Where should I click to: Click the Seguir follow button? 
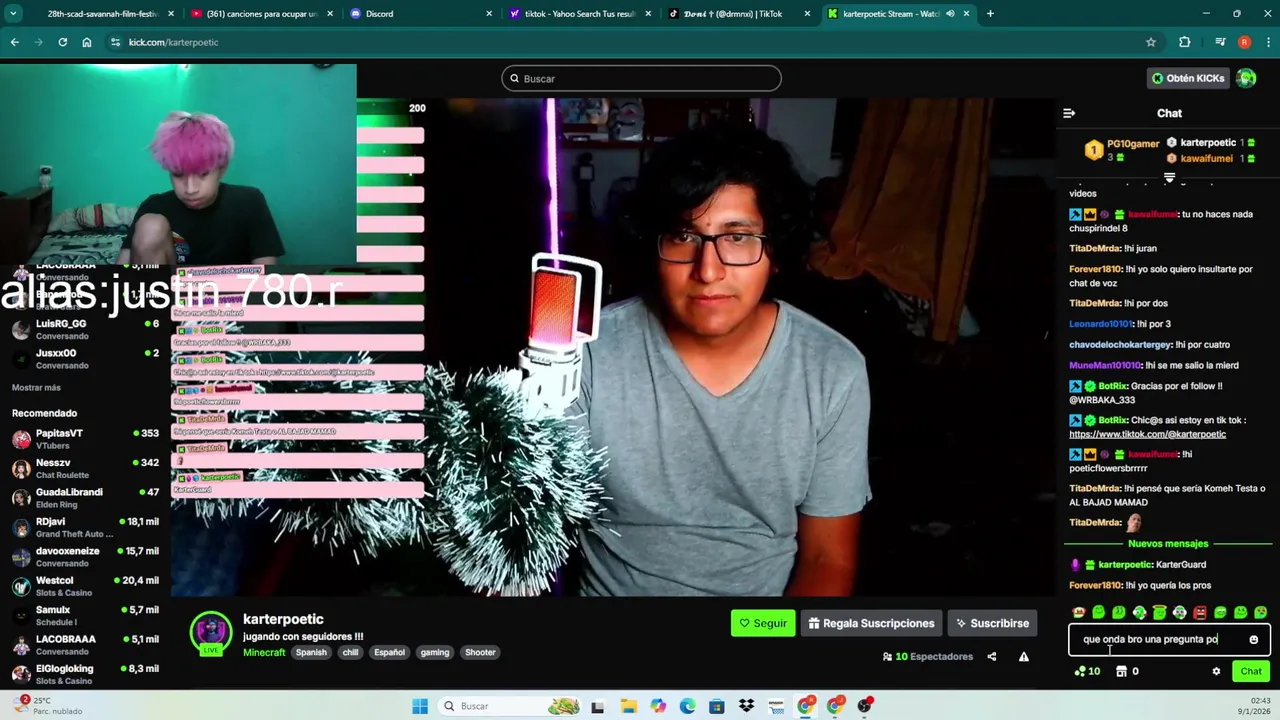[763, 623]
